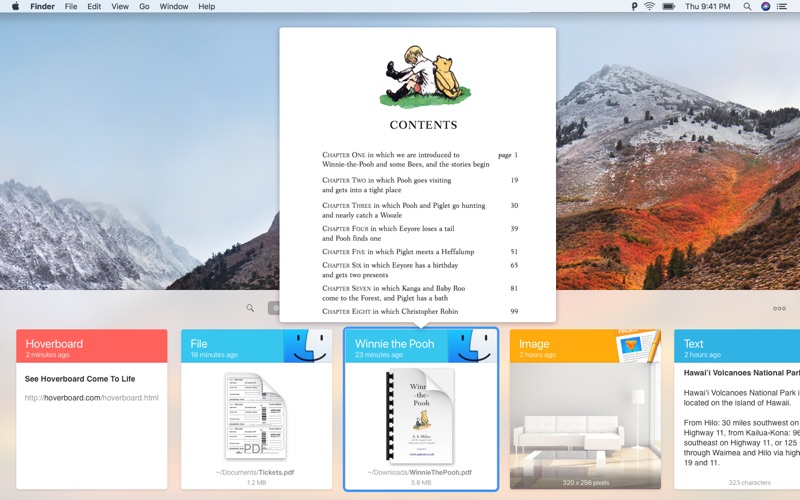The image size is (800, 500).
Task: Open the Apple menu
Action: [x=15, y=7]
